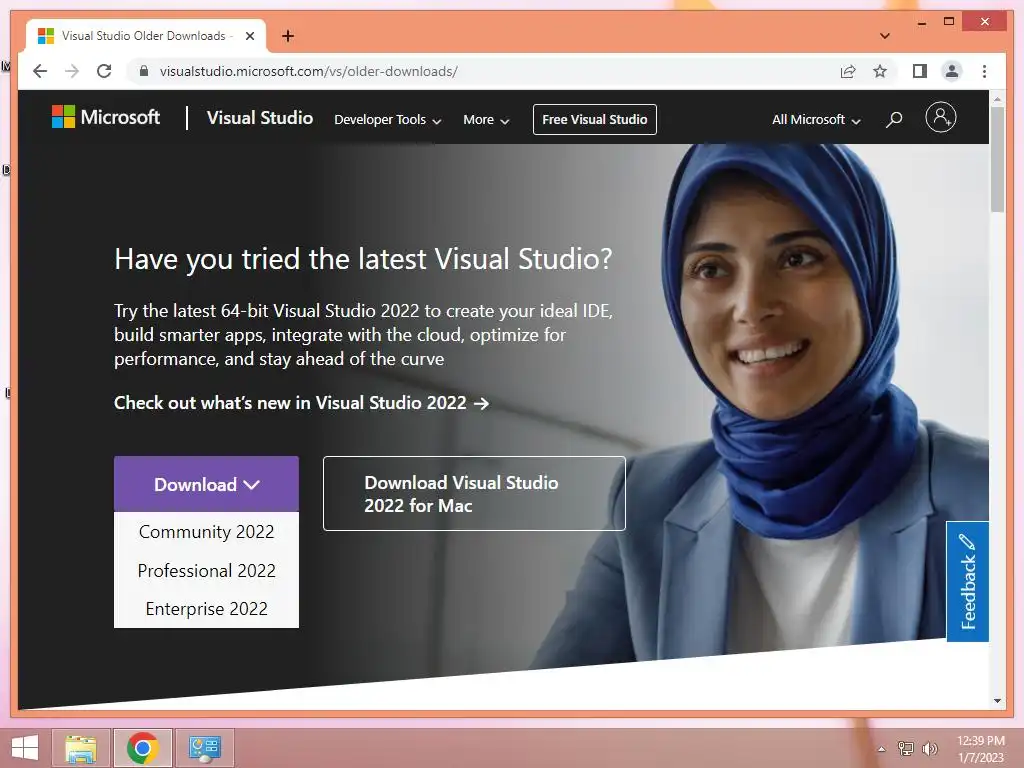Expand the More menu
Image resolution: width=1024 pixels, height=768 pixels.
coord(486,120)
